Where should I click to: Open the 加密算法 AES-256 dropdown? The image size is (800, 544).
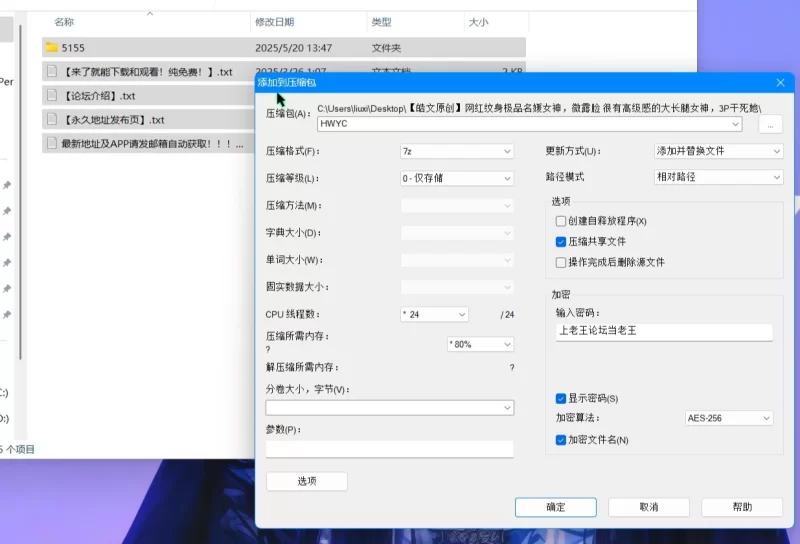point(729,418)
